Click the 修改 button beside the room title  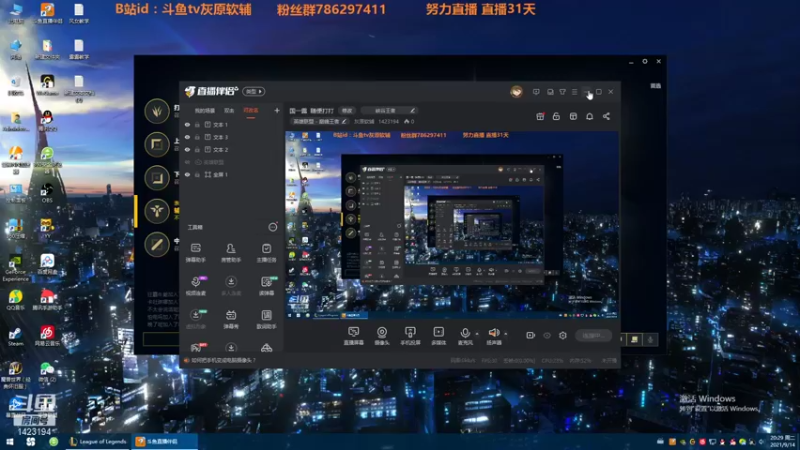[x=347, y=110]
